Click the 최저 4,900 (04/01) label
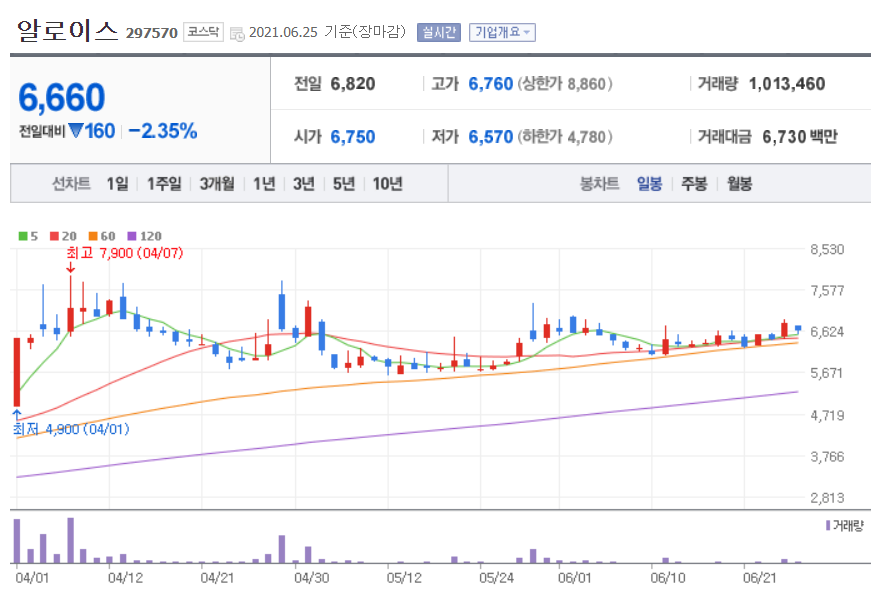 [x=71, y=429]
